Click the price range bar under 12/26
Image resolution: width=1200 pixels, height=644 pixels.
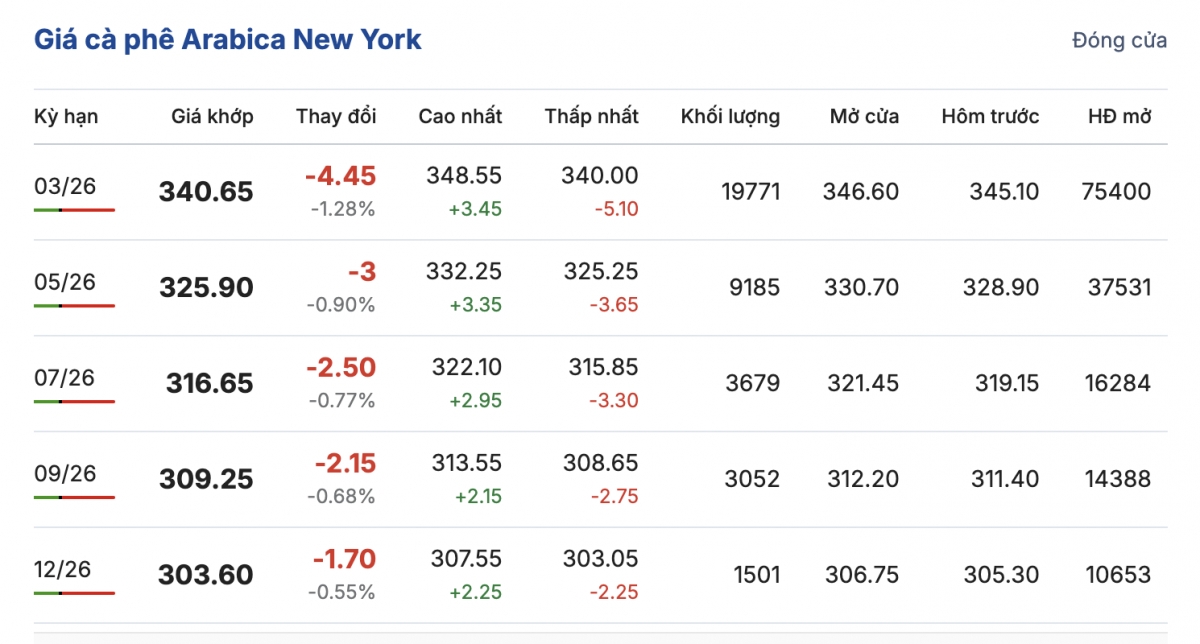click(74, 594)
